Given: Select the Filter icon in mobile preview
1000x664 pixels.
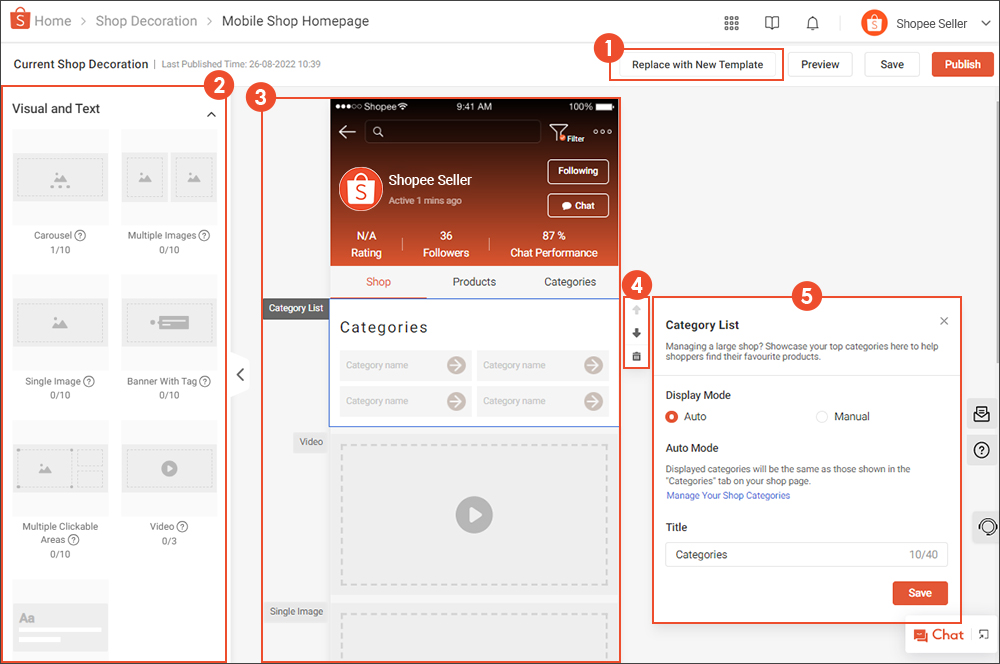Looking at the screenshot, I should (x=560, y=131).
